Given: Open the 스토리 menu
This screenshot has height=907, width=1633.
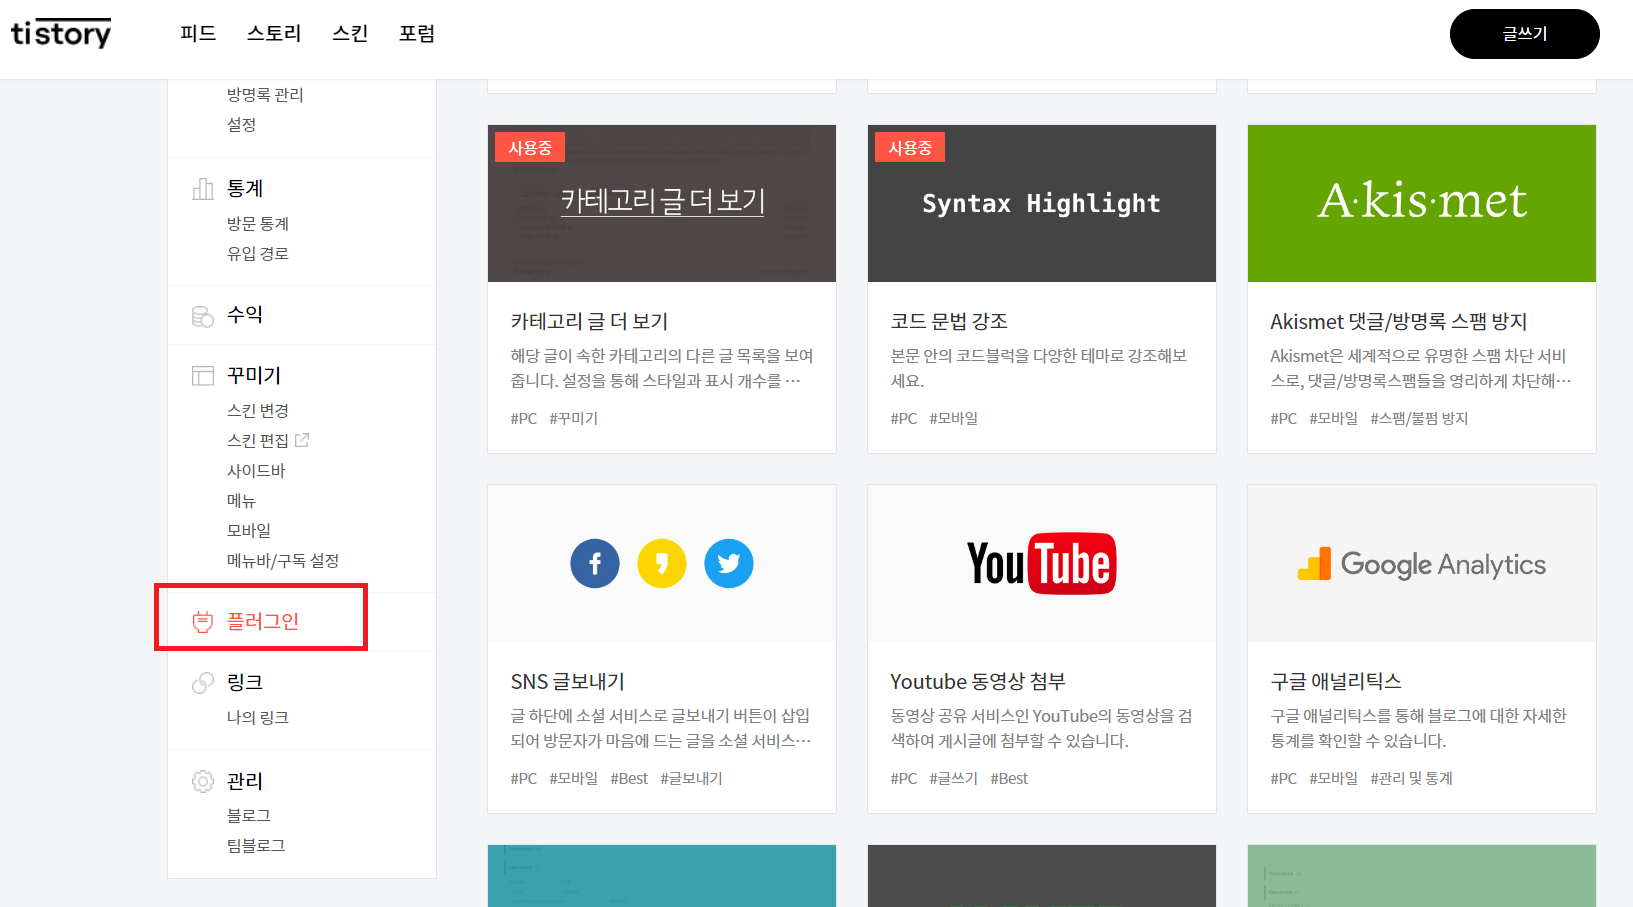Looking at the screenshot, I should coord(274,34).
